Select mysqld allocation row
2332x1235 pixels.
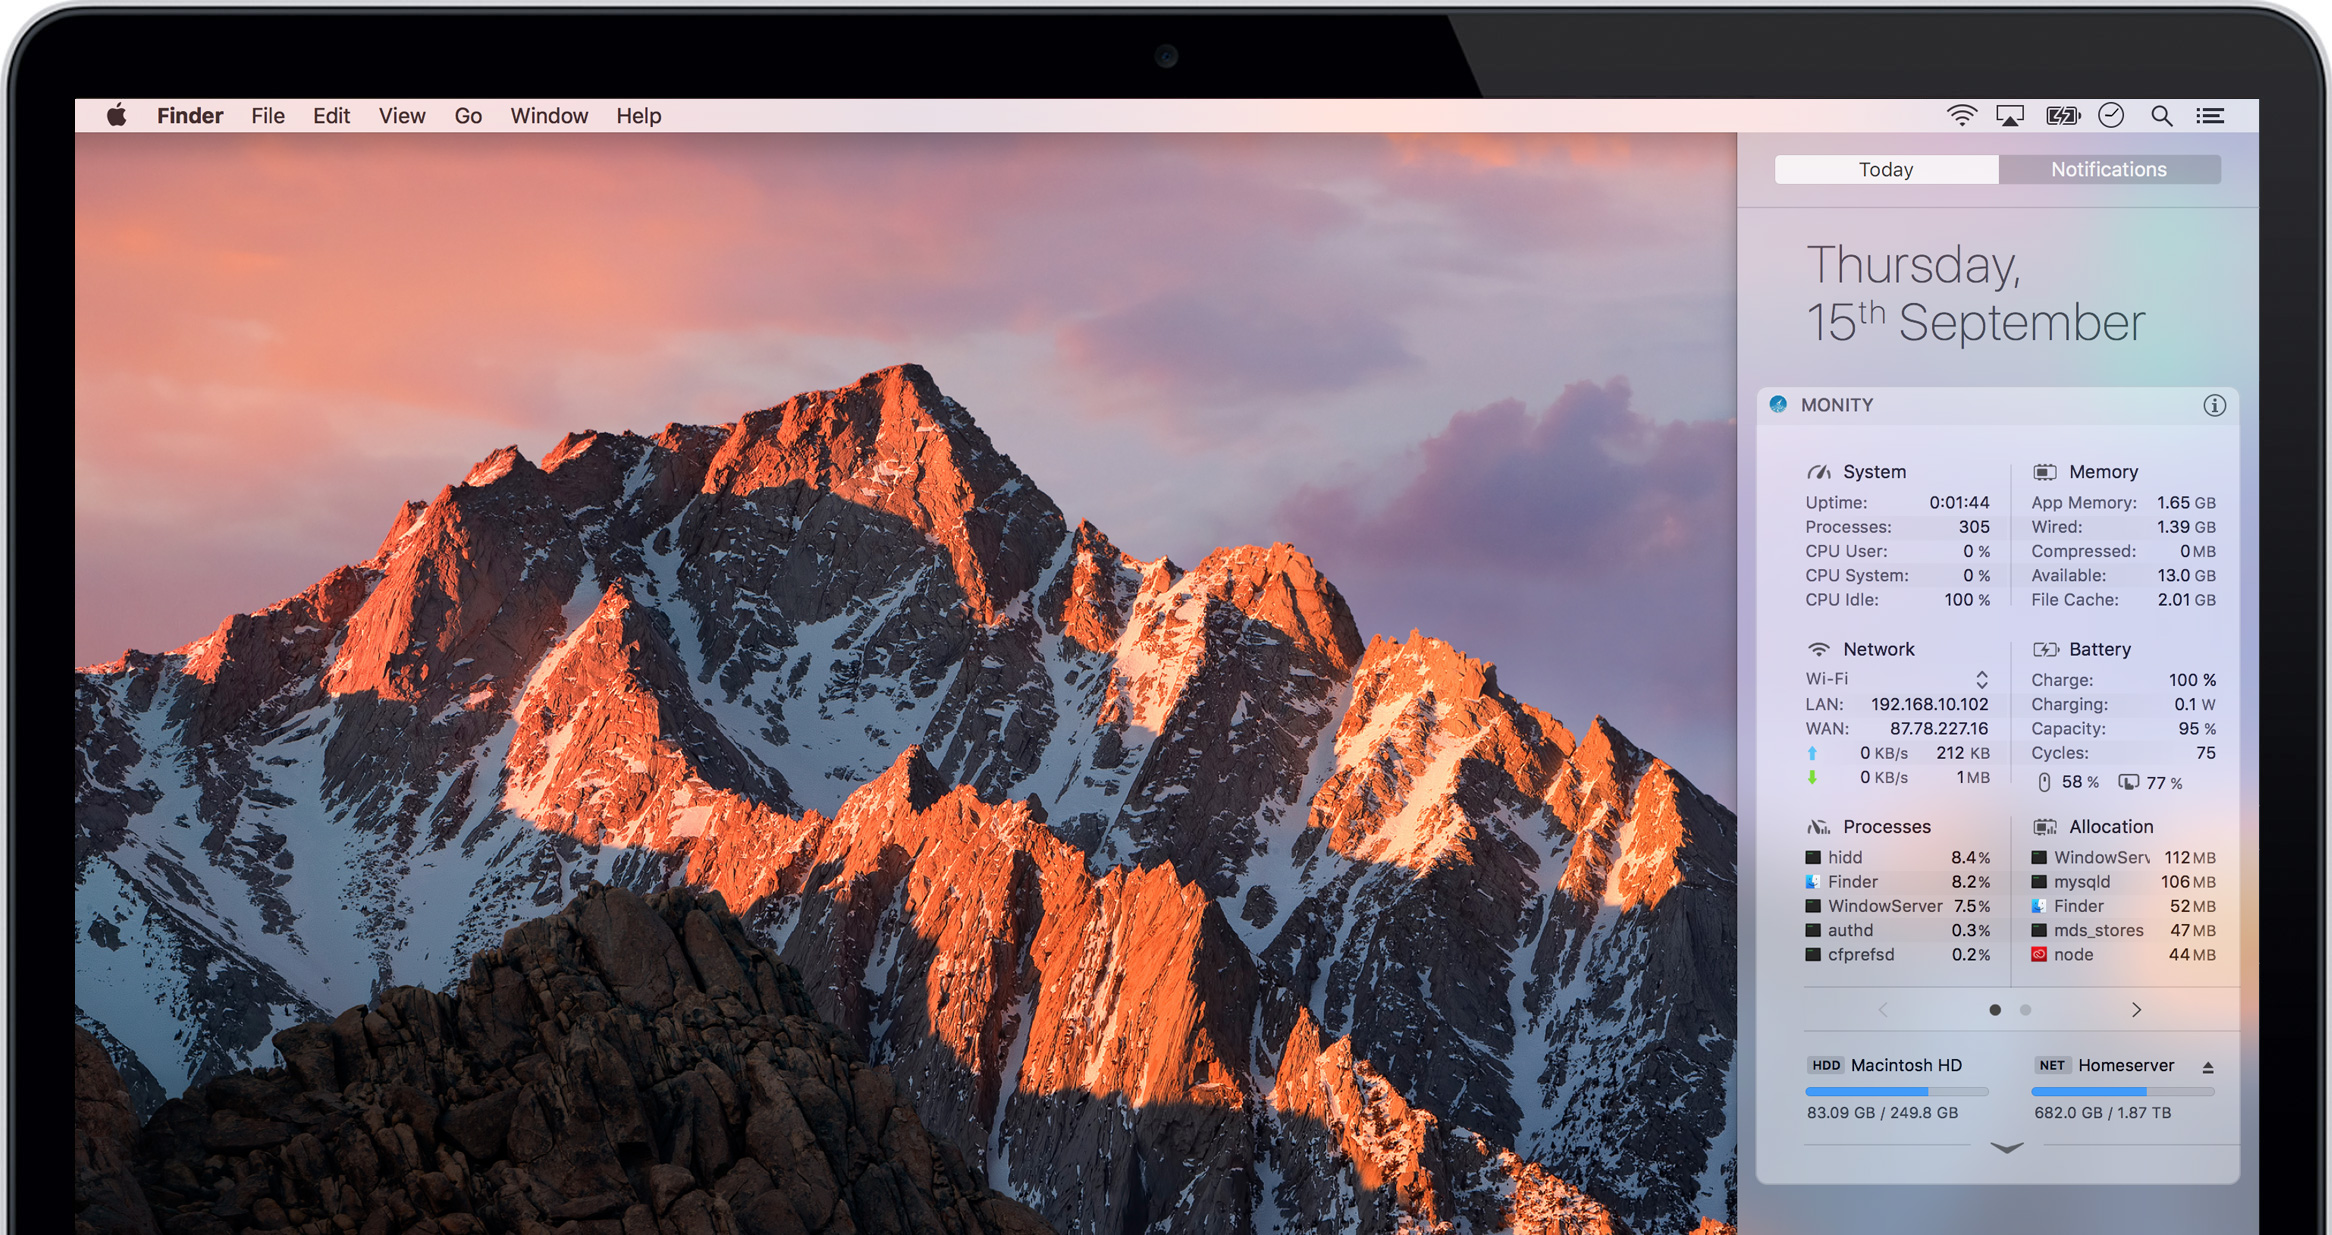[x=2123, y=881]
